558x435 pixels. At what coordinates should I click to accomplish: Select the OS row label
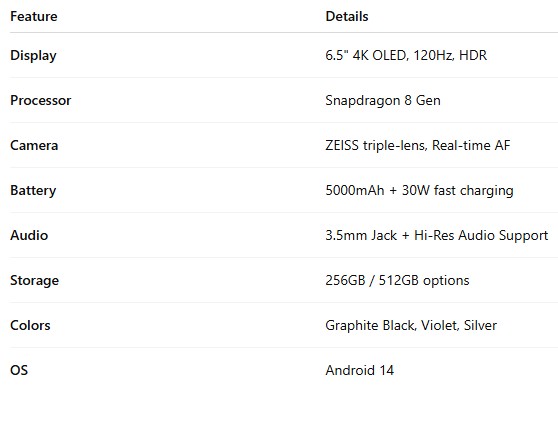click(19, 371)
